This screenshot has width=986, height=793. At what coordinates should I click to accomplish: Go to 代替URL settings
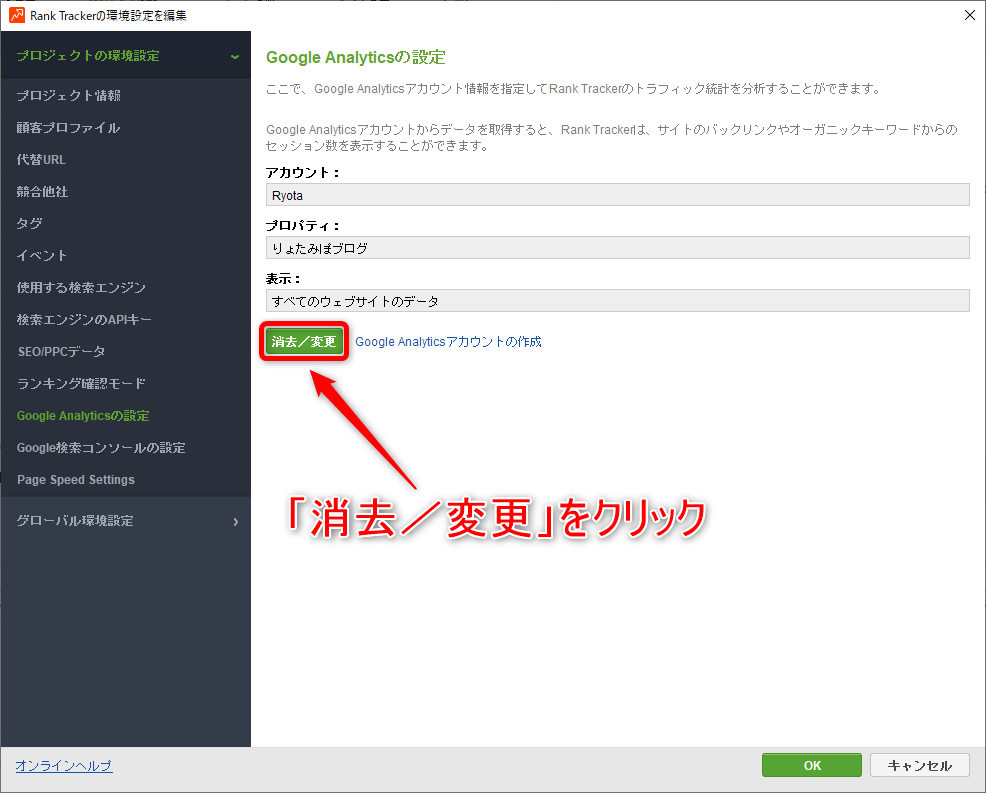tap(42, 160)
